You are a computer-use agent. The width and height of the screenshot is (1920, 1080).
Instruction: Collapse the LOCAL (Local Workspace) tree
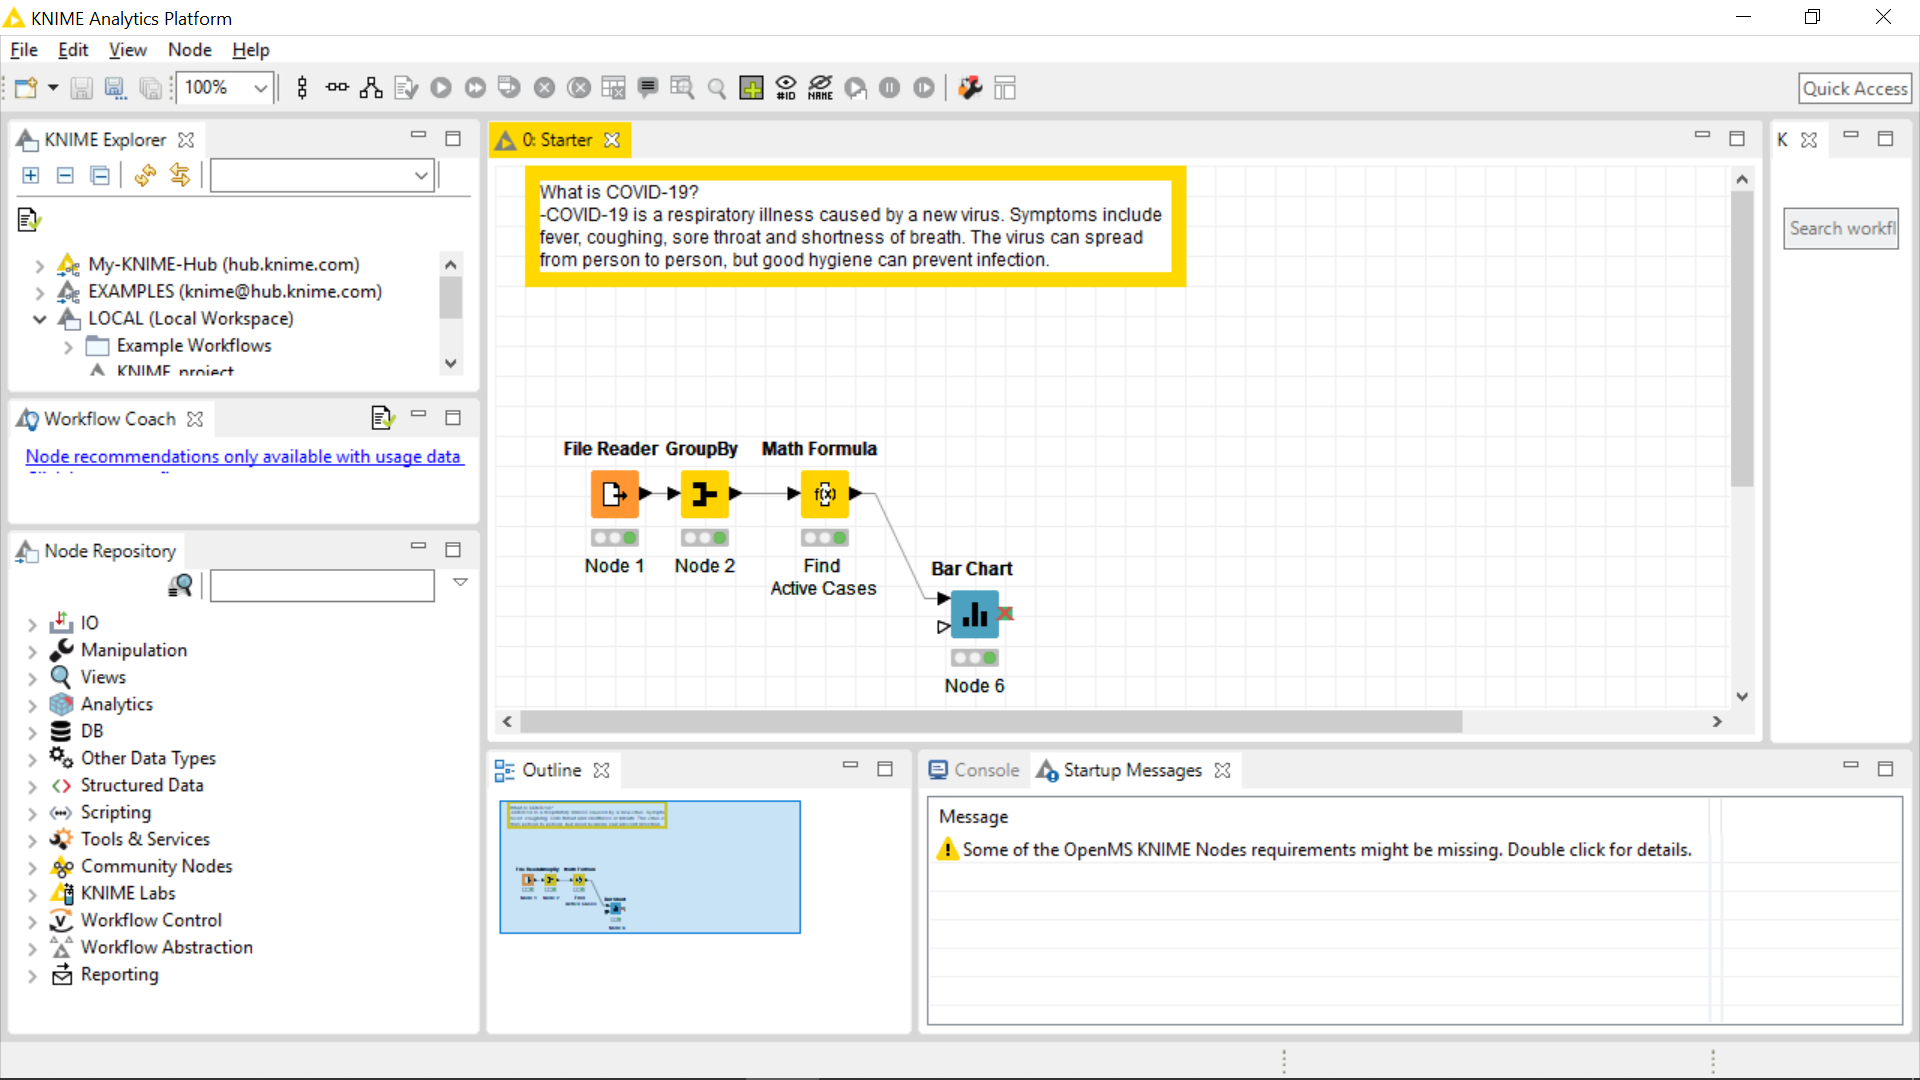pos(40,319)
